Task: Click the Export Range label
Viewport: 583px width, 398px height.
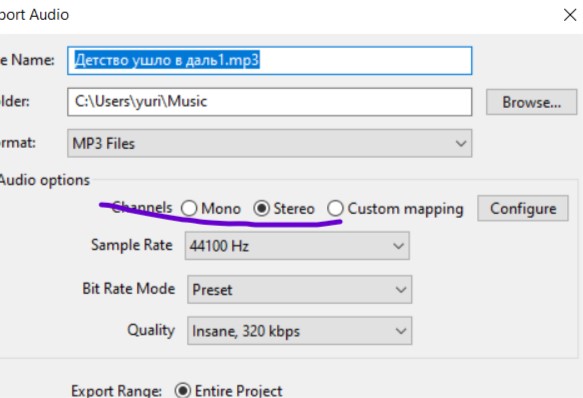Action: pos(116,391)
